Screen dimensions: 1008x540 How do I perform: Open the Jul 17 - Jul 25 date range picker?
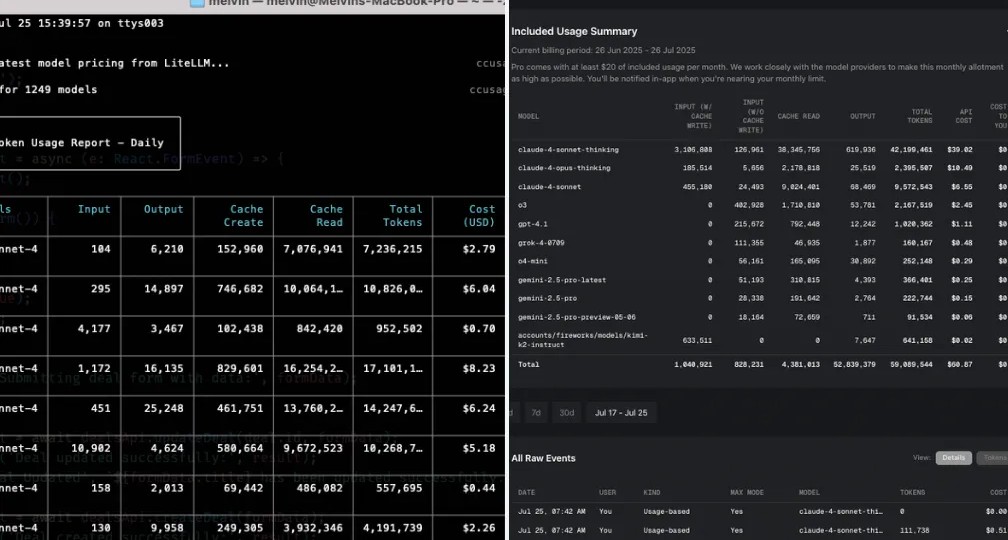point(620,412)
